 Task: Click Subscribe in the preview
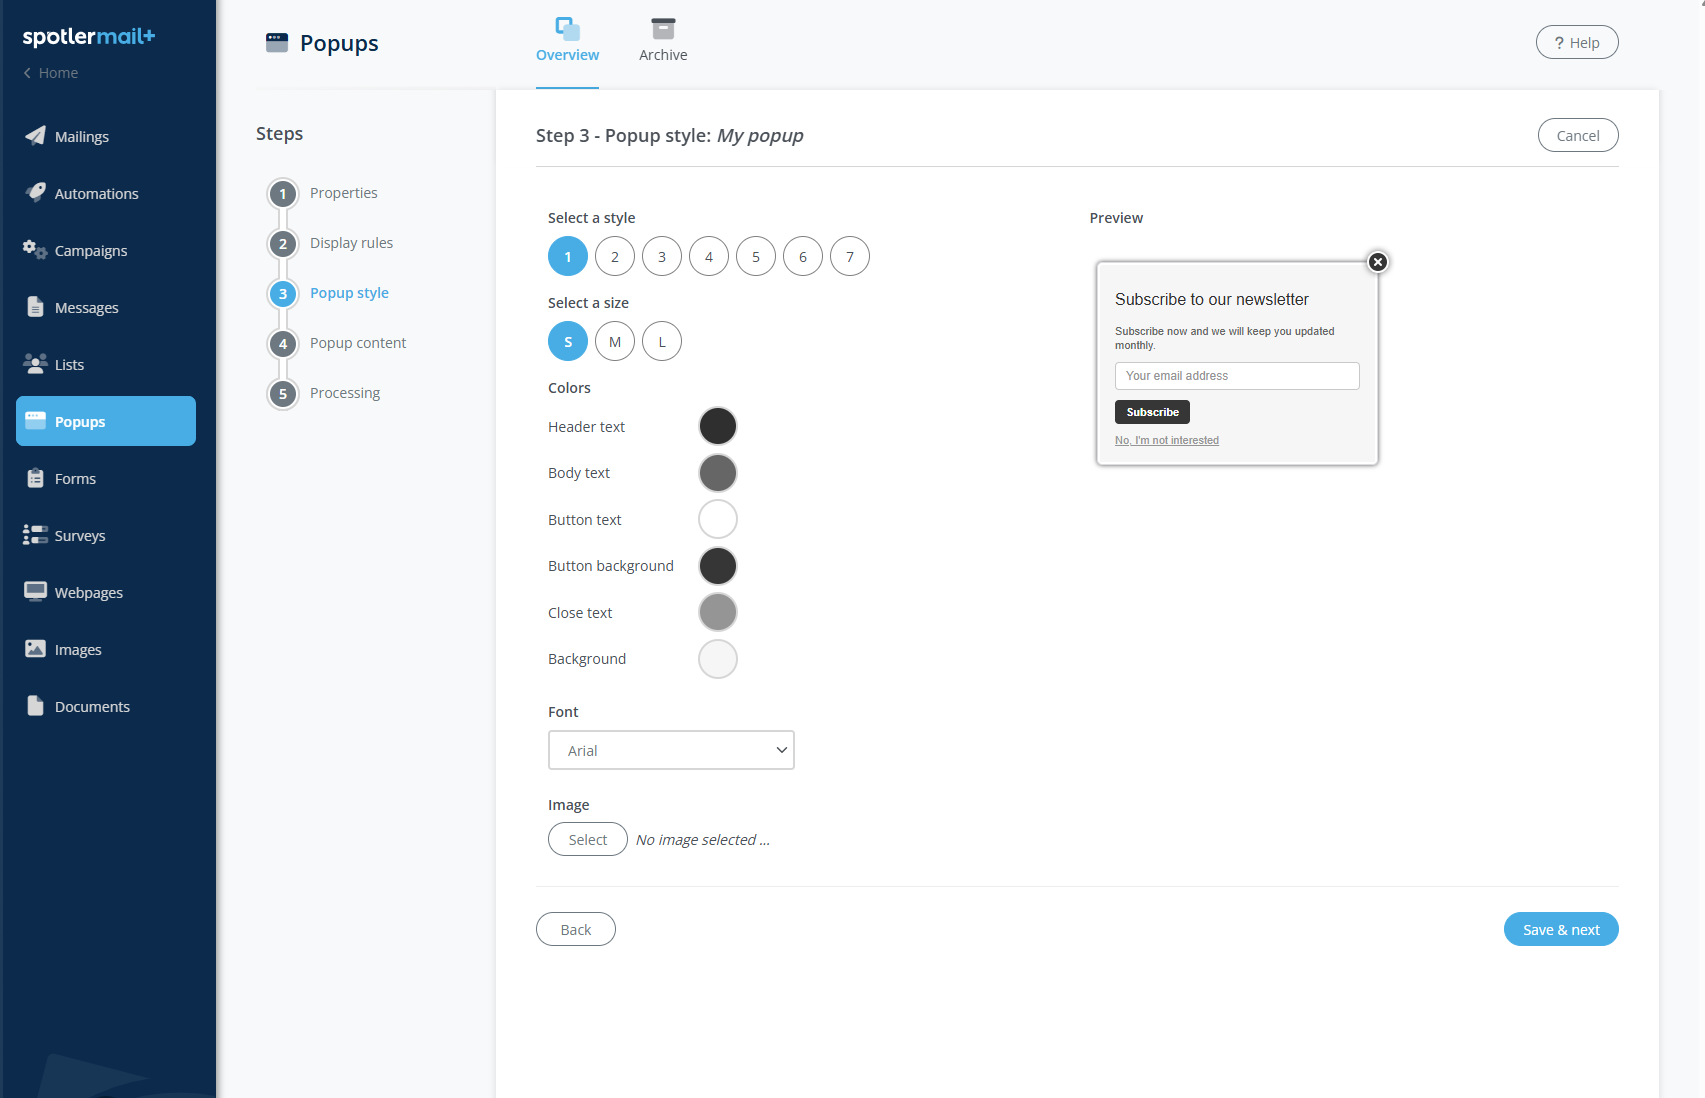pos(1152,412)
